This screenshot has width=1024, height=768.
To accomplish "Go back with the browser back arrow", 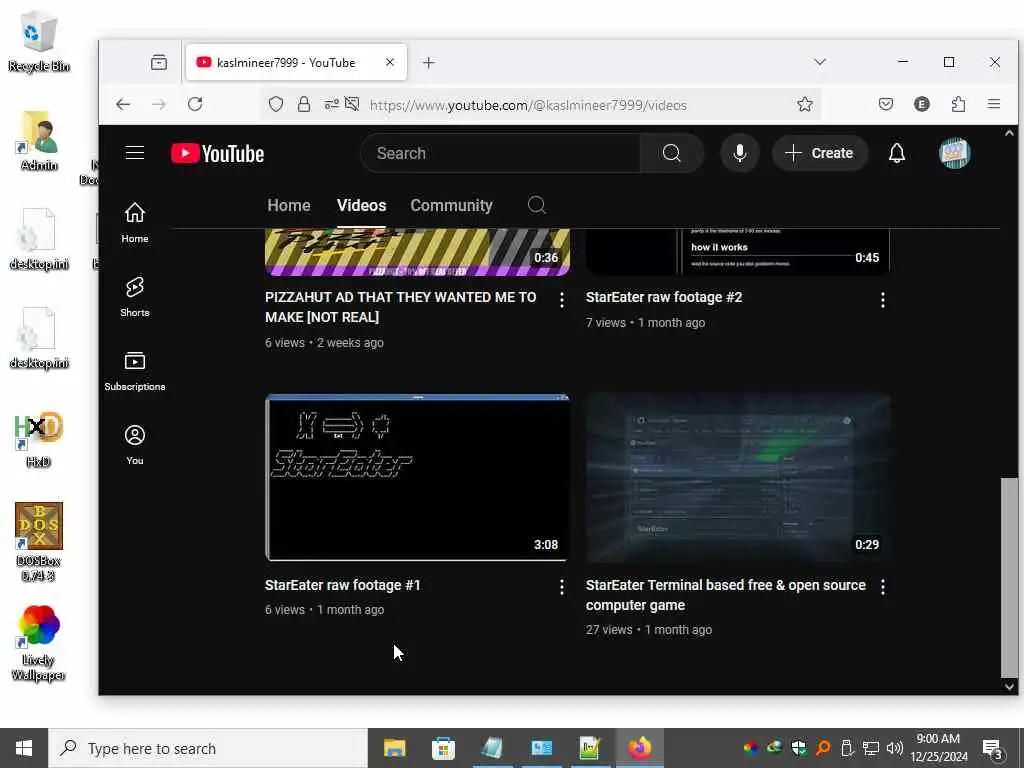I will tap(123, 104).
